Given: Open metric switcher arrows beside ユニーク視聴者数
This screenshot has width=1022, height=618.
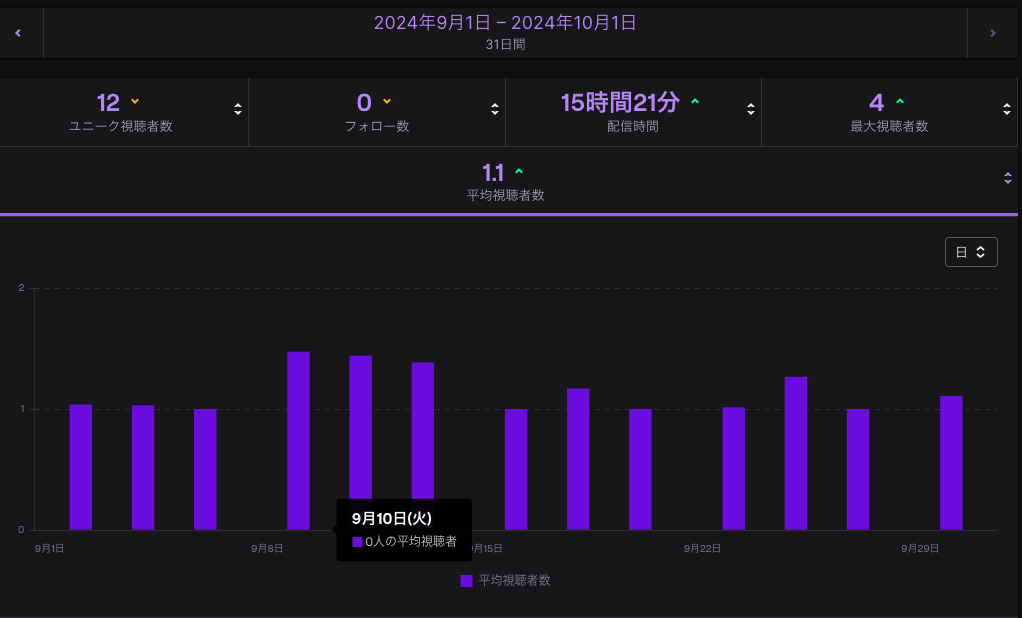Looking at the screenshot, I should click(x=238, y=109).
